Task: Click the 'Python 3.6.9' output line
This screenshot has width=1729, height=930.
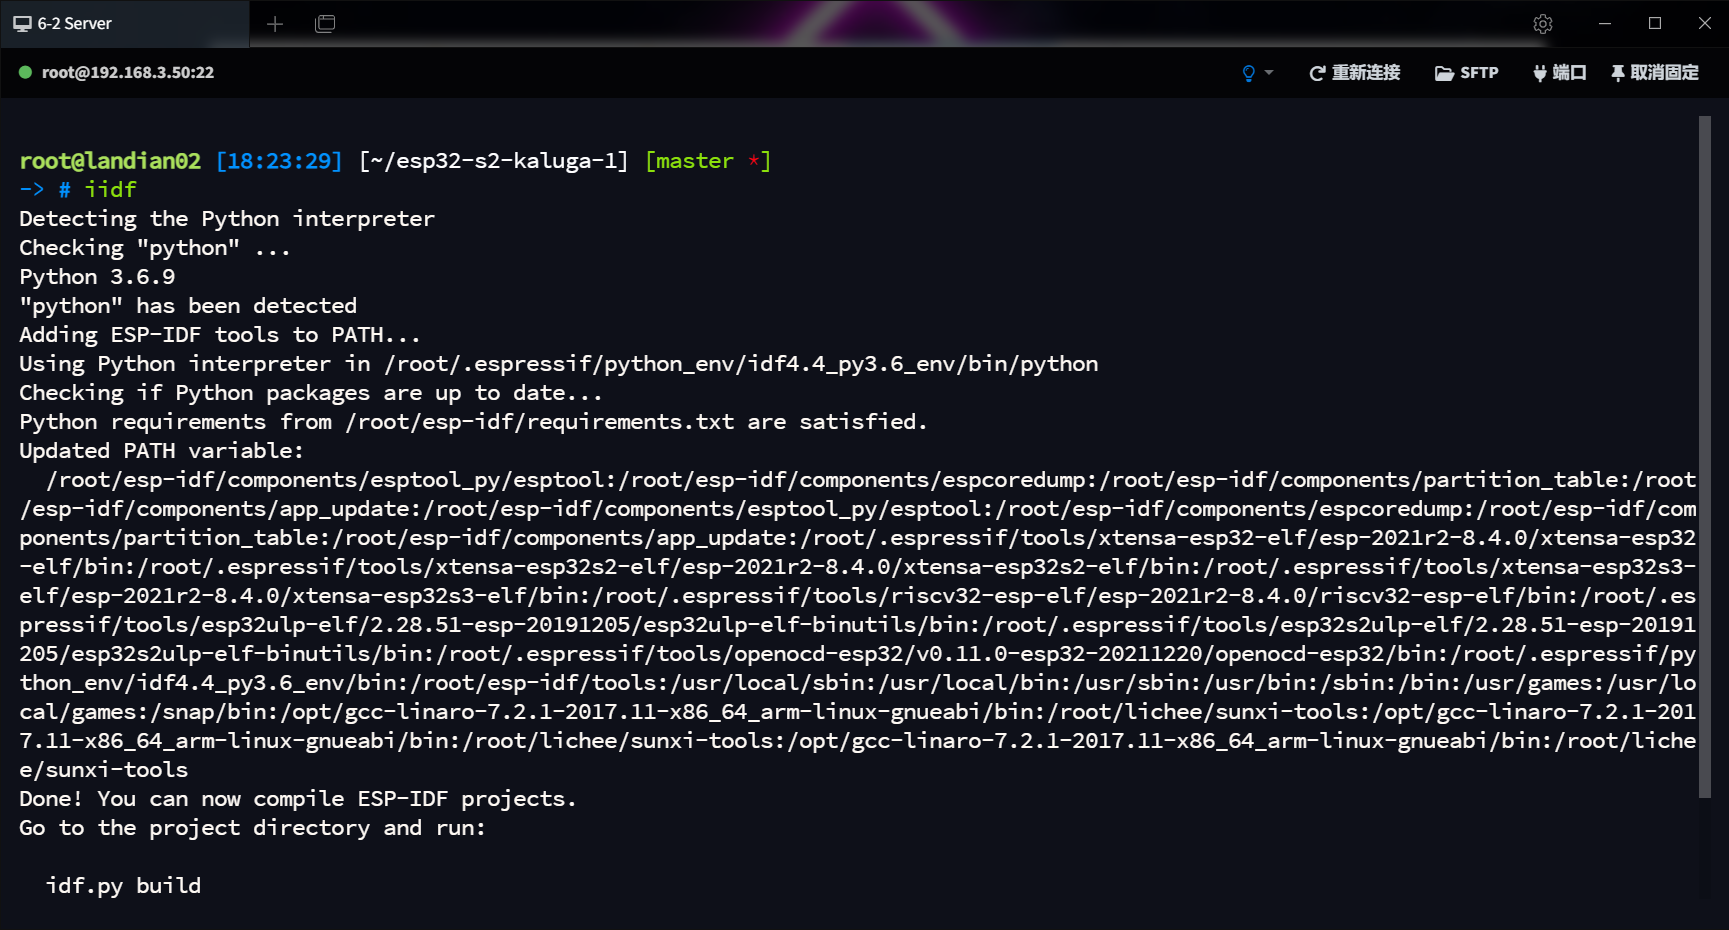Action: tap(97, 277)
